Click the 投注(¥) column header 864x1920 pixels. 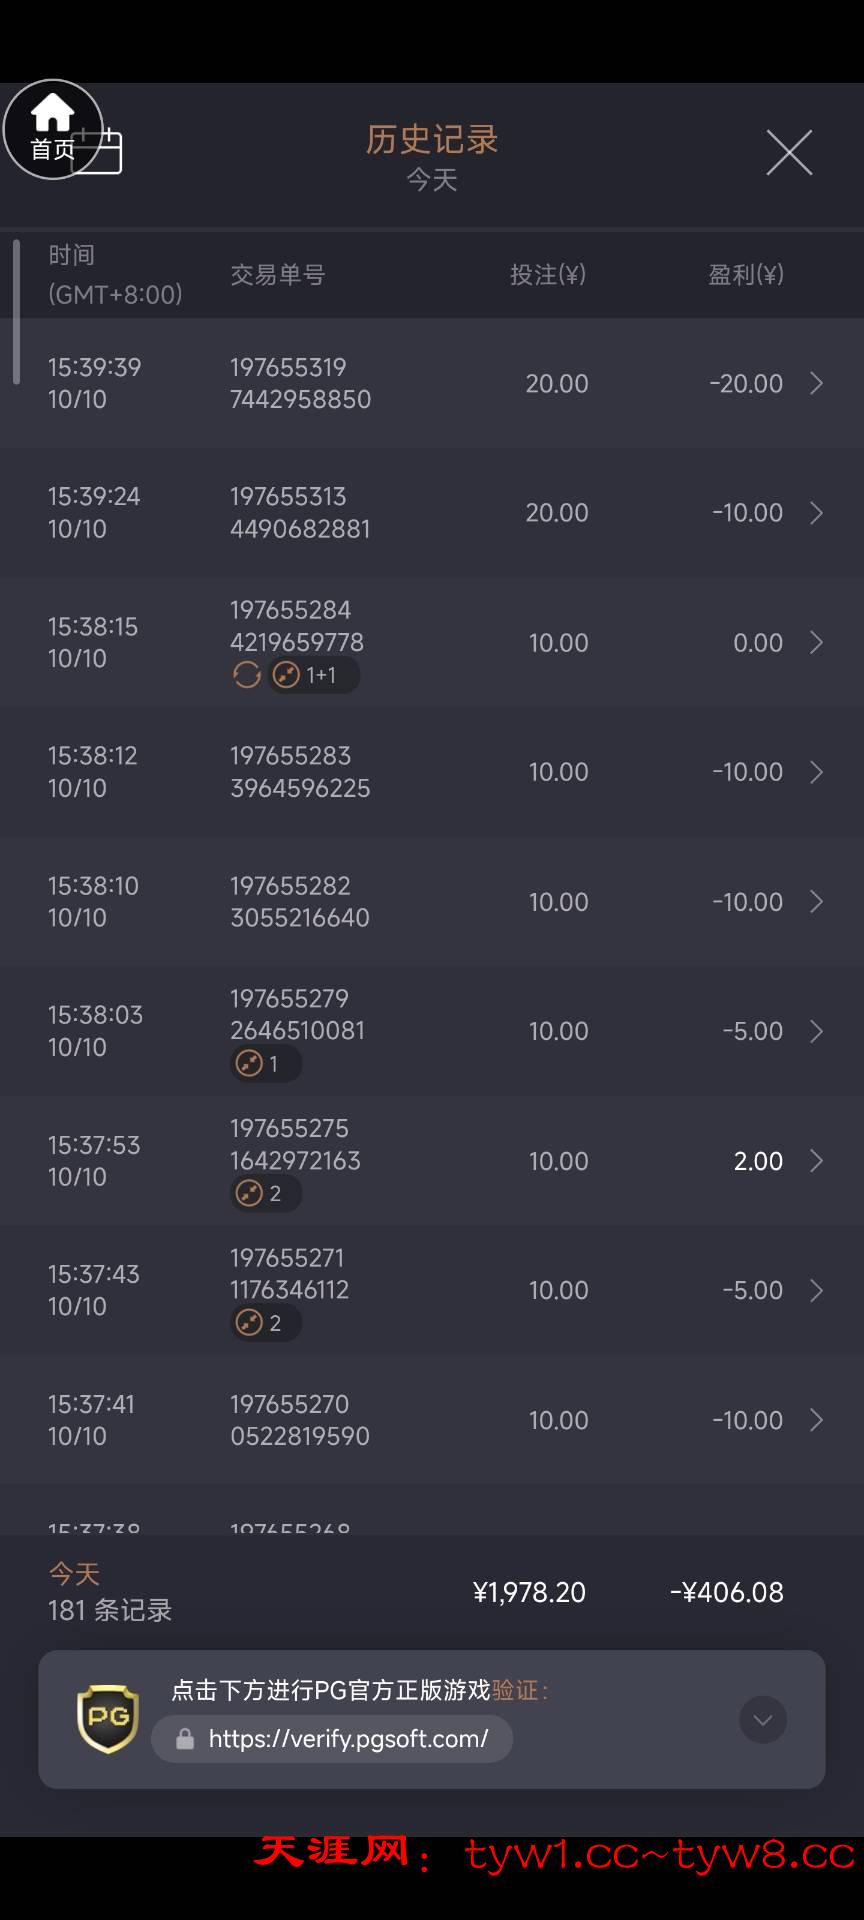(548, 275)
